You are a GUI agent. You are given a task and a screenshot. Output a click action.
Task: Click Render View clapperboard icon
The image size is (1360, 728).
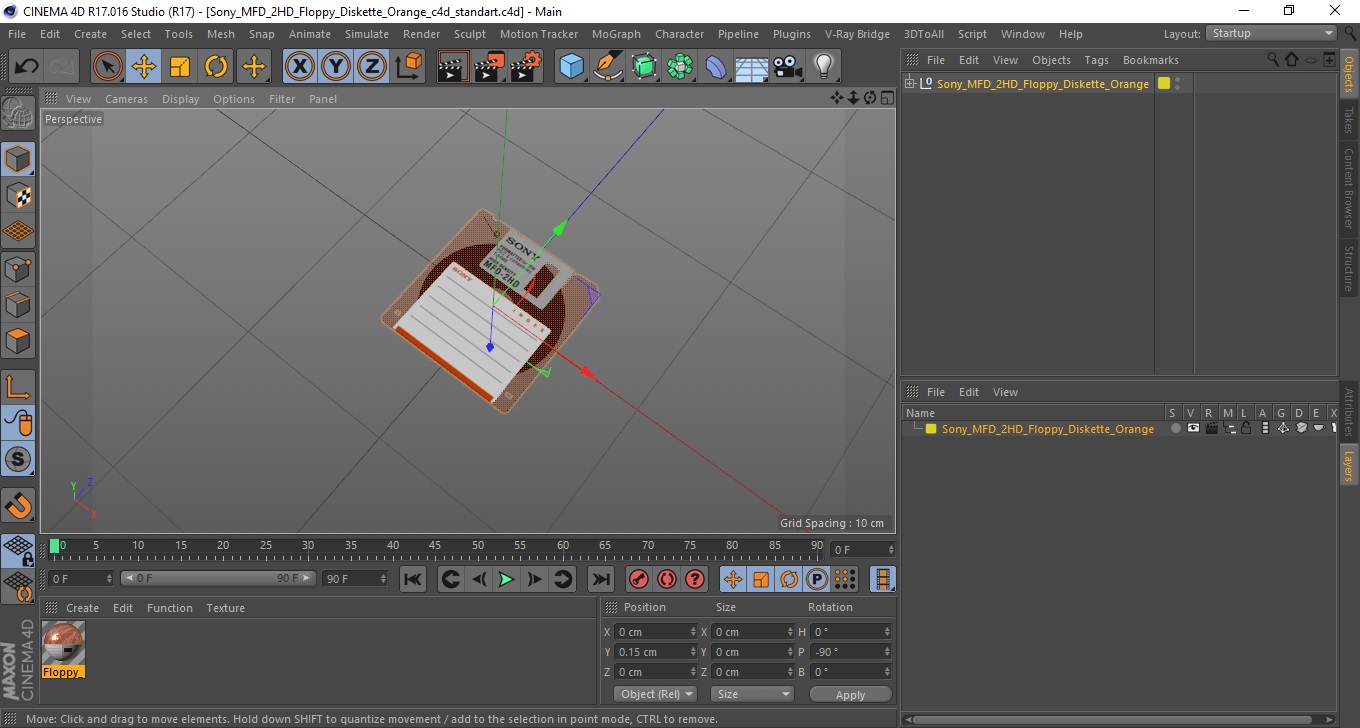[x=453, y=67]
